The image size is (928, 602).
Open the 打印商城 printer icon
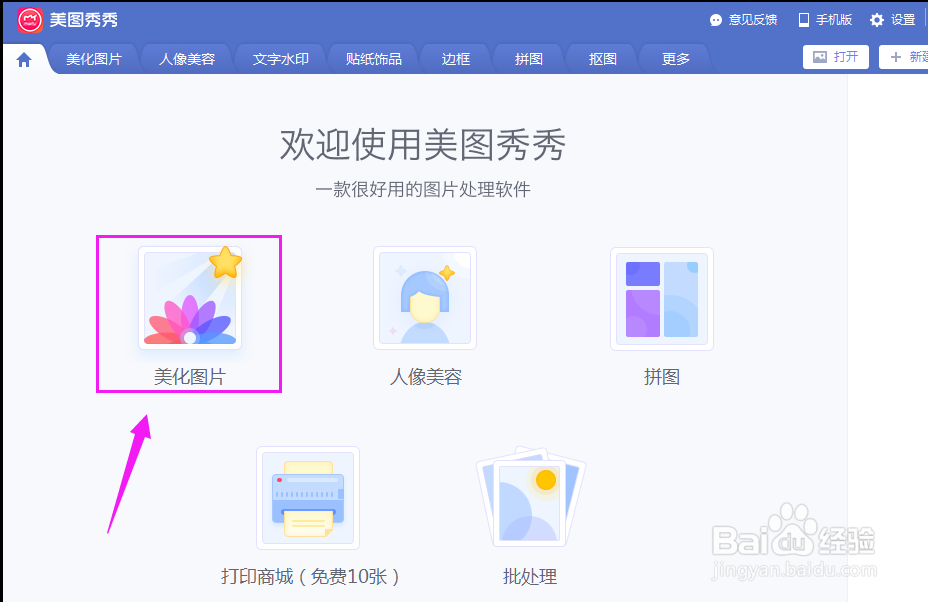[x=308, y=498]
